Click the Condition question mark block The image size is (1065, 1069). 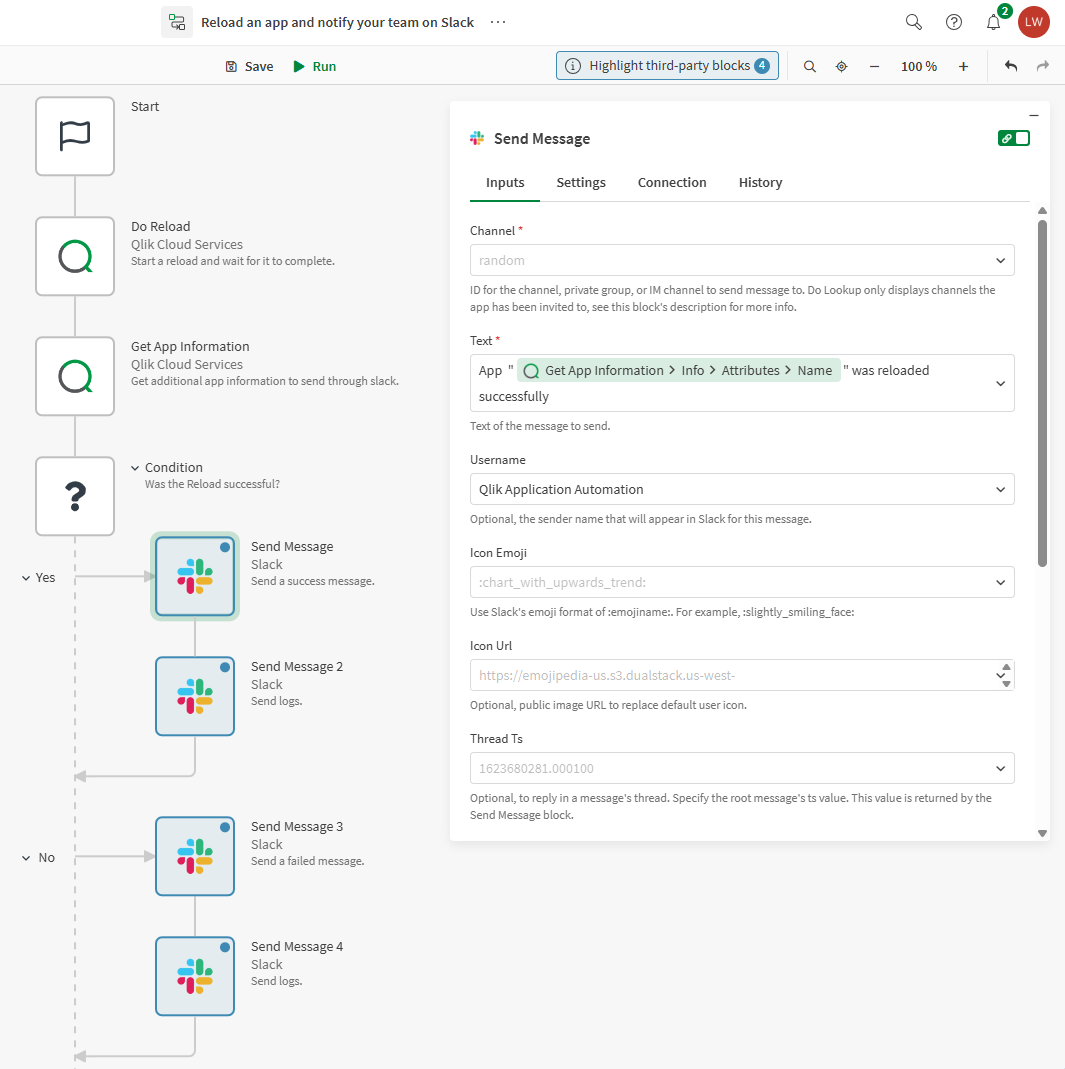(75, 496)
